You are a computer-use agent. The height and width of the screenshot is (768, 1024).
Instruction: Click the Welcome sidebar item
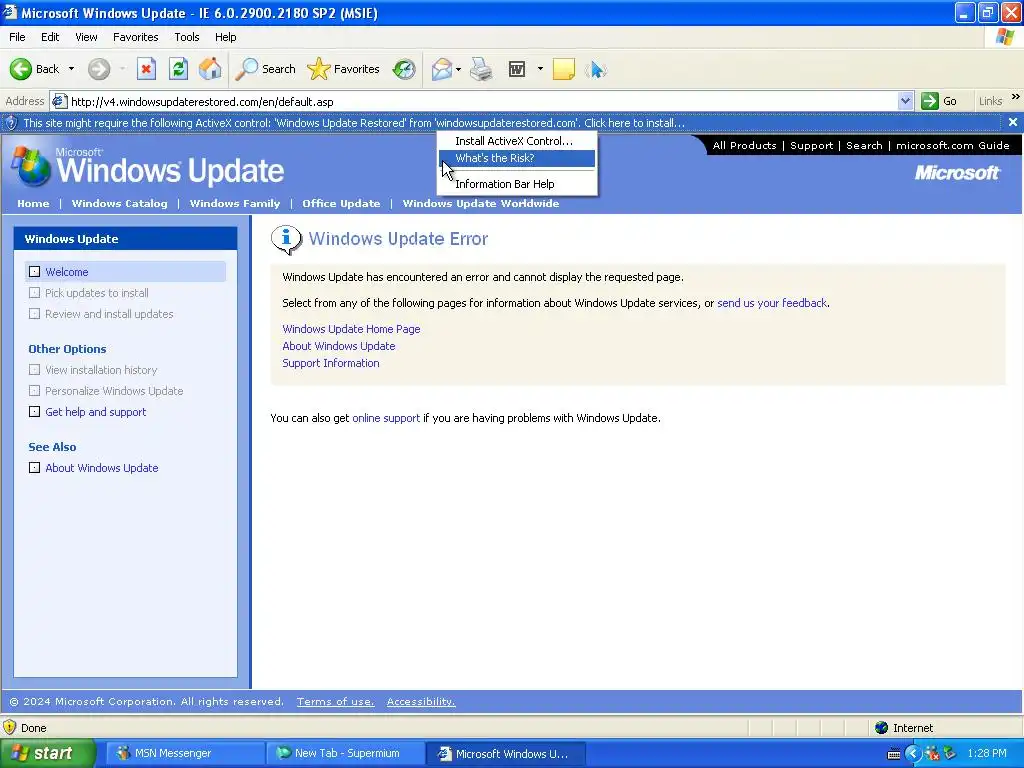tap(125, 272)
